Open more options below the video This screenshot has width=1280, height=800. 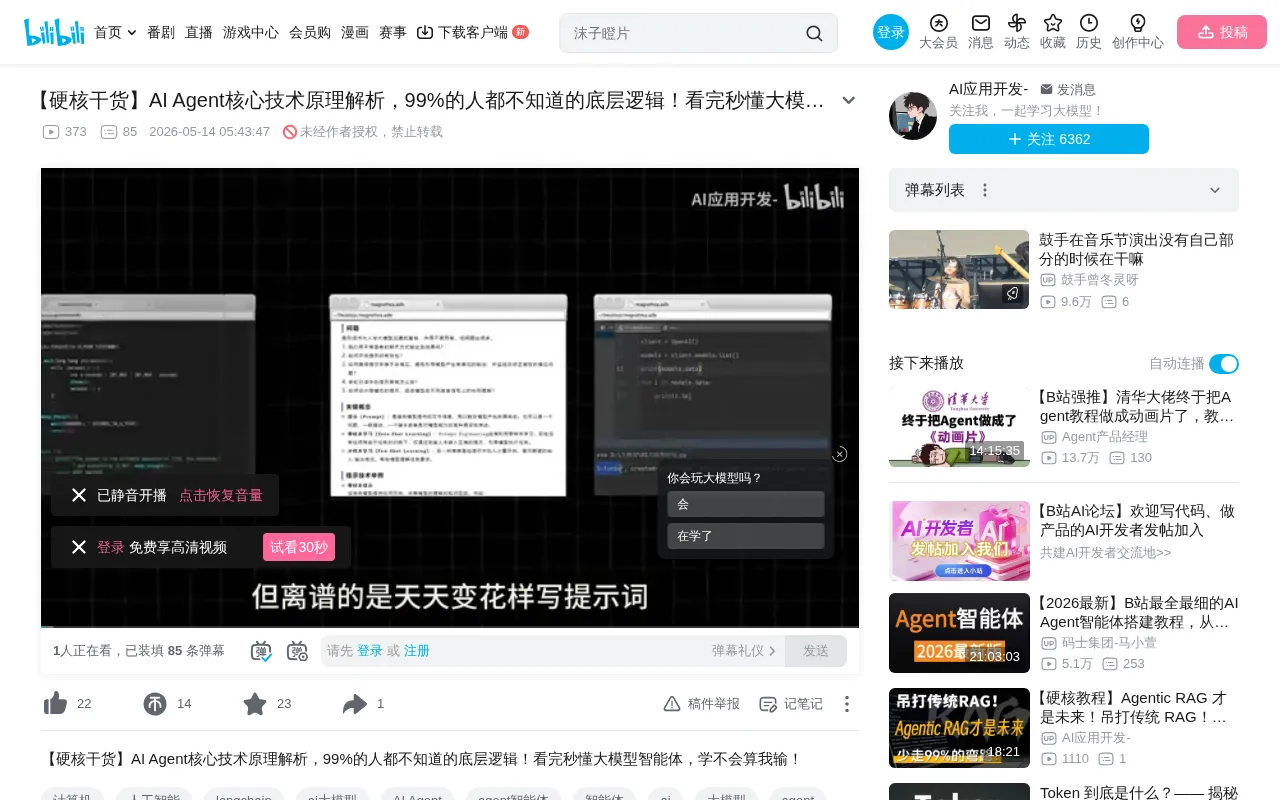coord(847,704)
